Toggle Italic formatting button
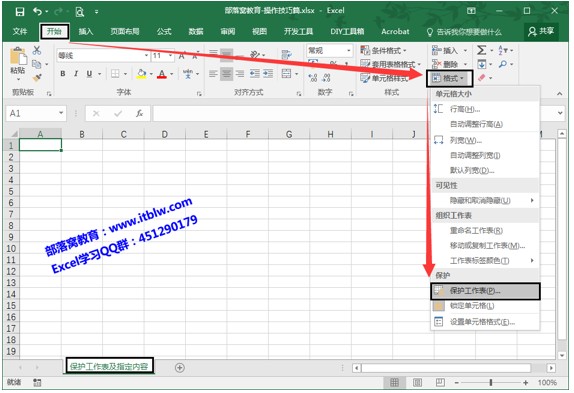Screen dimensions: 574x393 (x=76, y=74)
